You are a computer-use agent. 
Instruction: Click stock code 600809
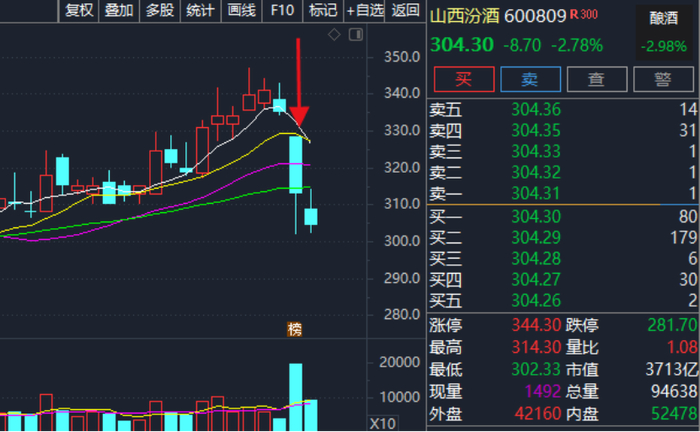(535, 17)
